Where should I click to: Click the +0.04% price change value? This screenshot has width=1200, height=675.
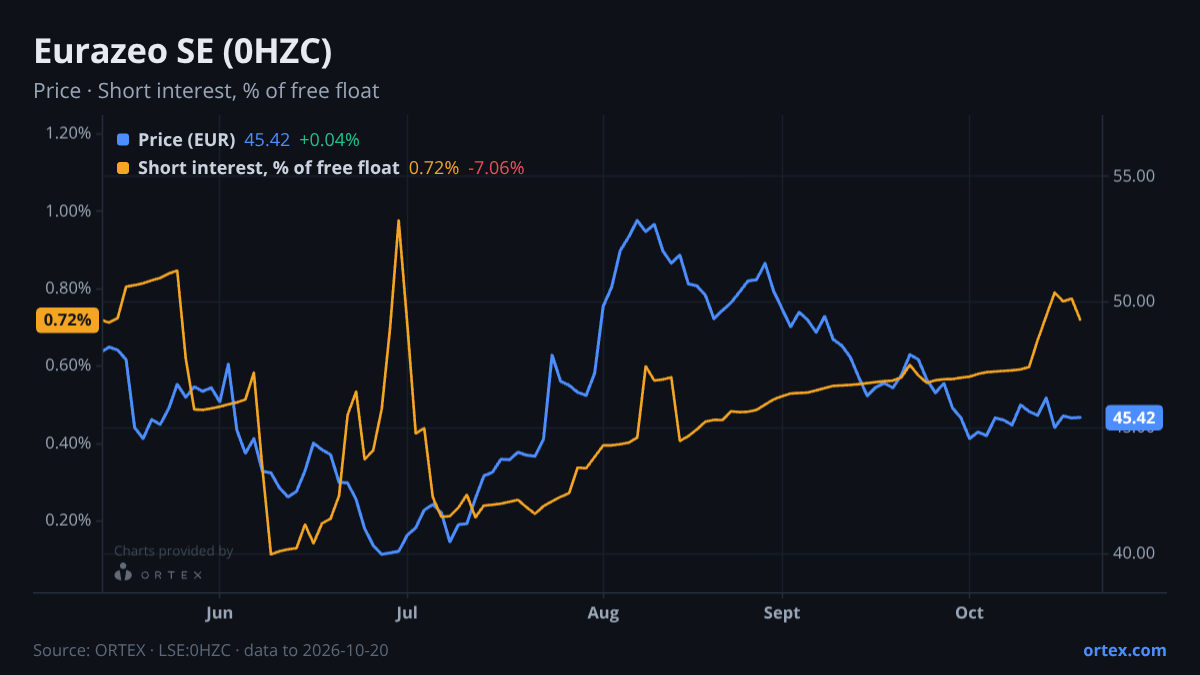329,140
